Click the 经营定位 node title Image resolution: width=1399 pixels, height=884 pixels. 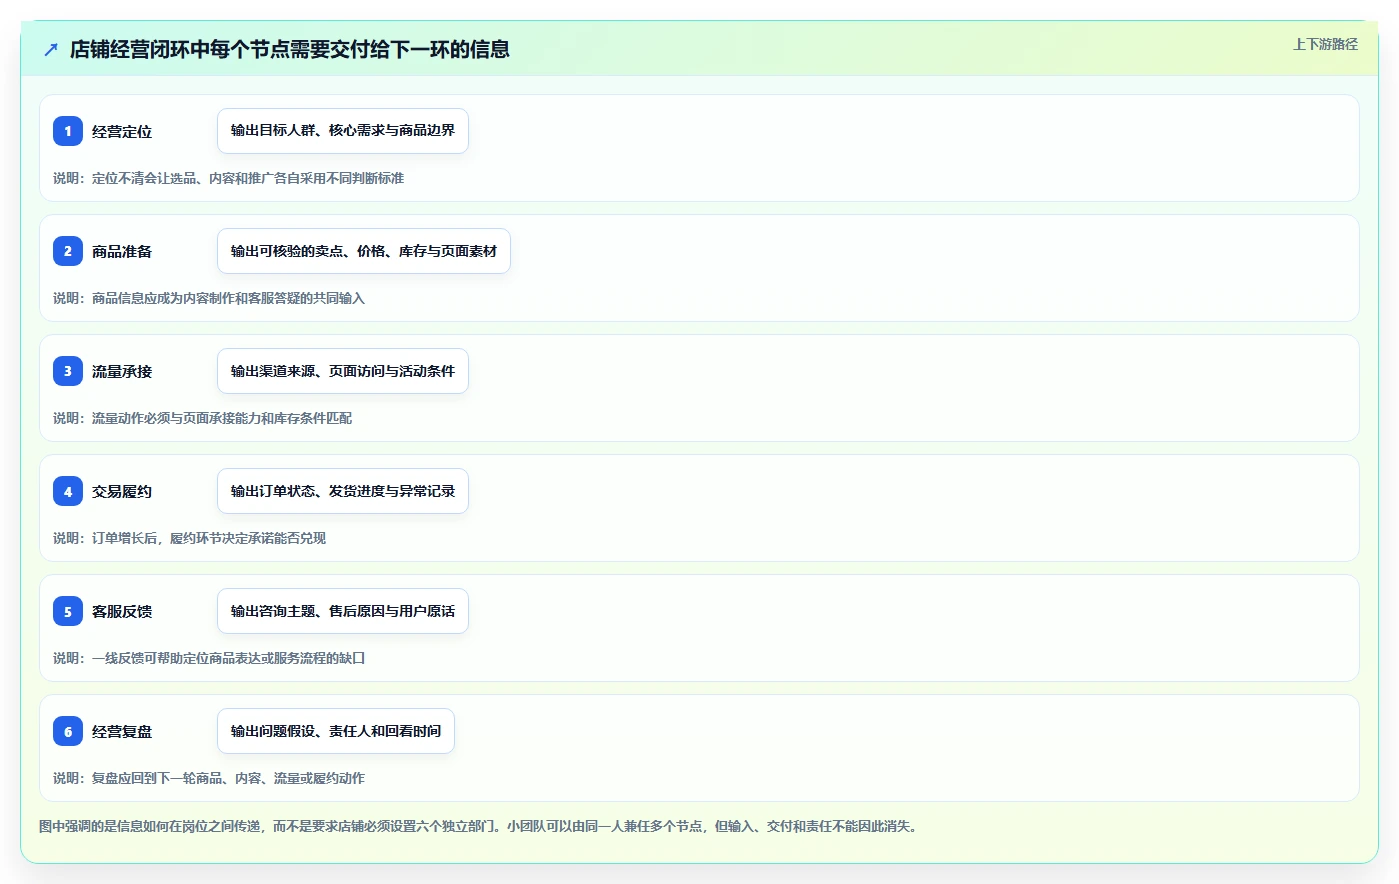(x=122, y=131)
